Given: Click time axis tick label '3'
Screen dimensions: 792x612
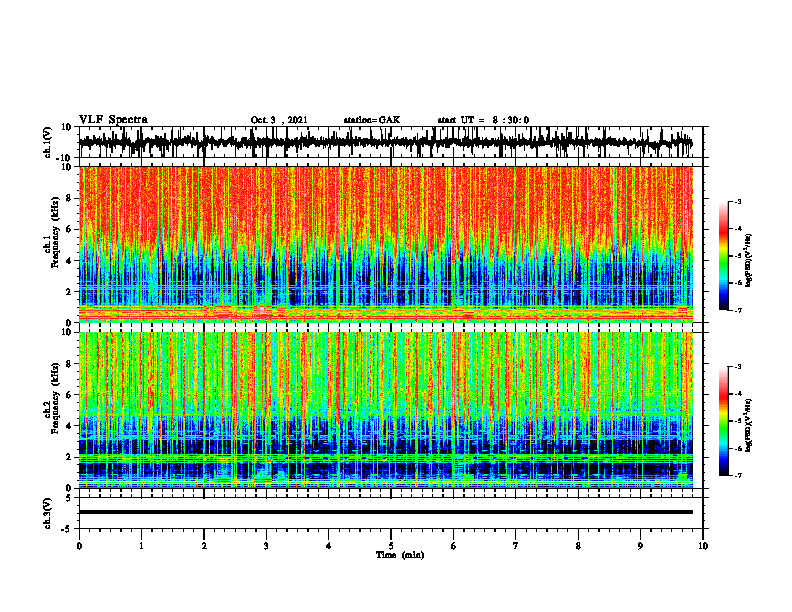Looking at the screenshot, I should point(266,546).
